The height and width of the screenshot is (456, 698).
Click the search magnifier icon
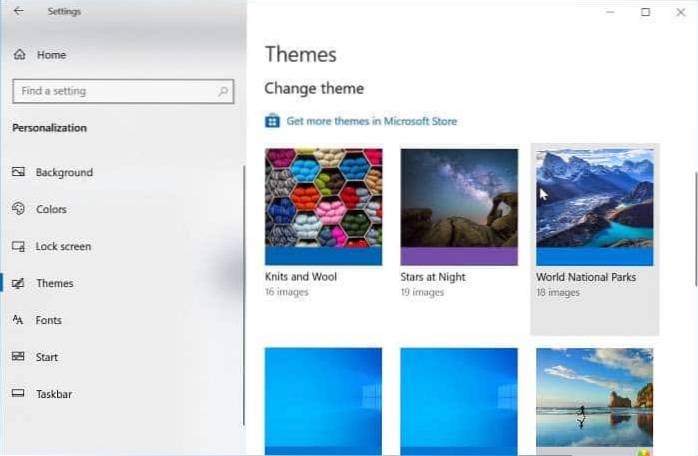[x=221, y=91]
